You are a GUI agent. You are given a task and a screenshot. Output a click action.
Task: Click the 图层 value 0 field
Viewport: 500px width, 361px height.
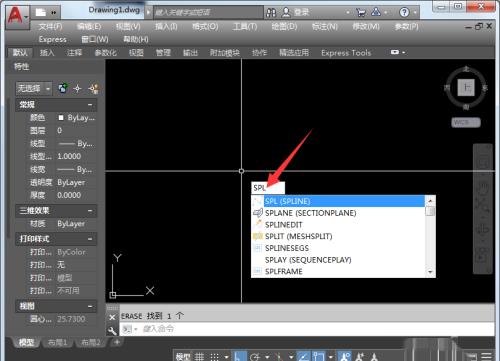pyautogui.click(x=77, y=131)
